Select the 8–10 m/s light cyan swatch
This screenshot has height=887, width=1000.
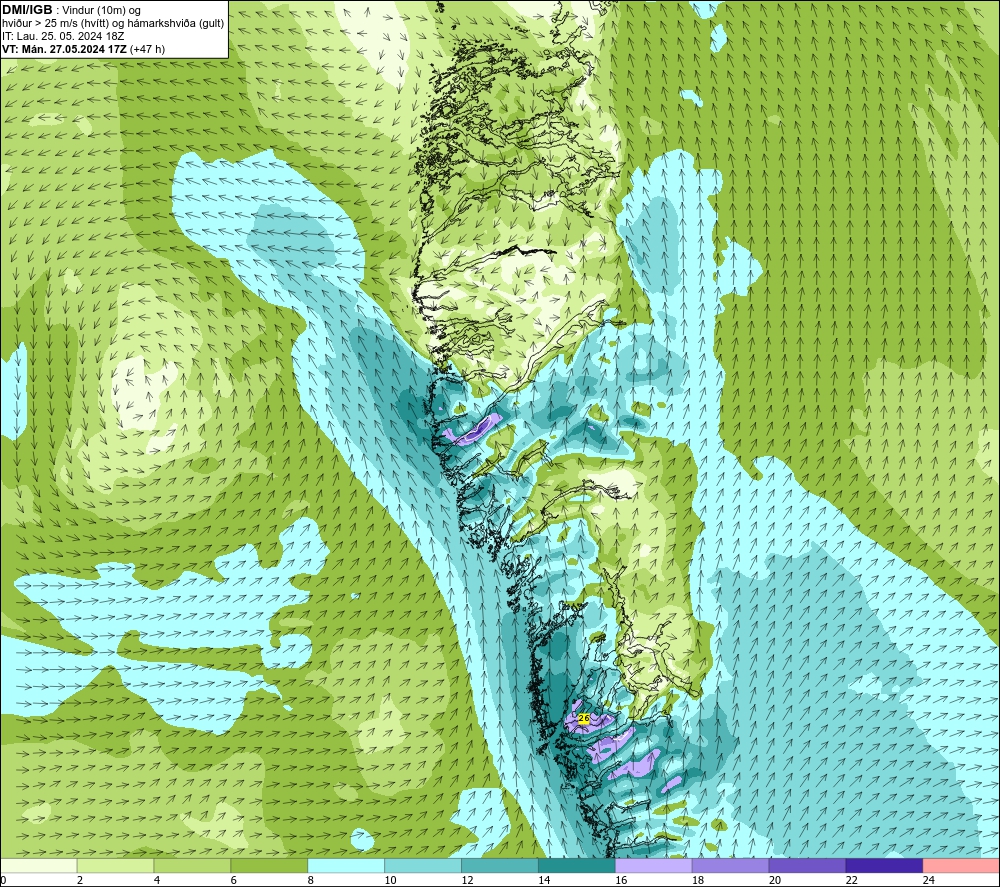pyautogui.click(x=346, y=865)
